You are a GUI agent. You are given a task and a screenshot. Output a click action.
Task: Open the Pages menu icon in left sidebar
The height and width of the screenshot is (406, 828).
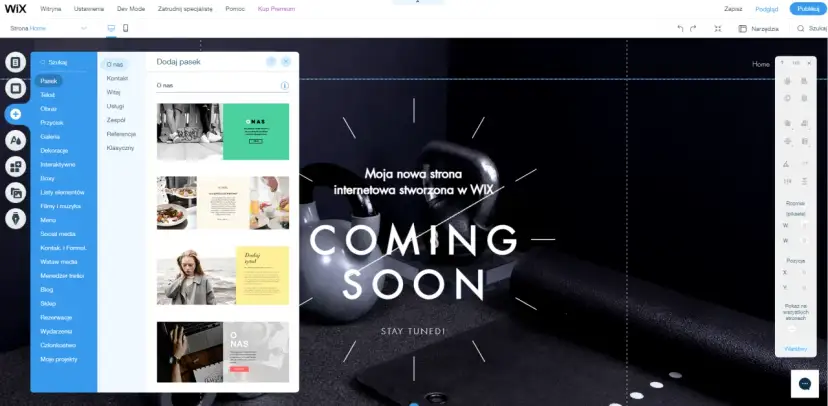point(15,62)
